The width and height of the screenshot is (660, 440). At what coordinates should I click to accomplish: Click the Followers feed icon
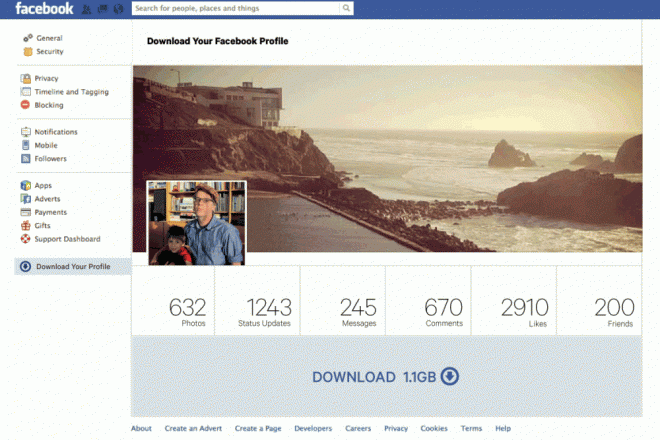click(26, 158)
